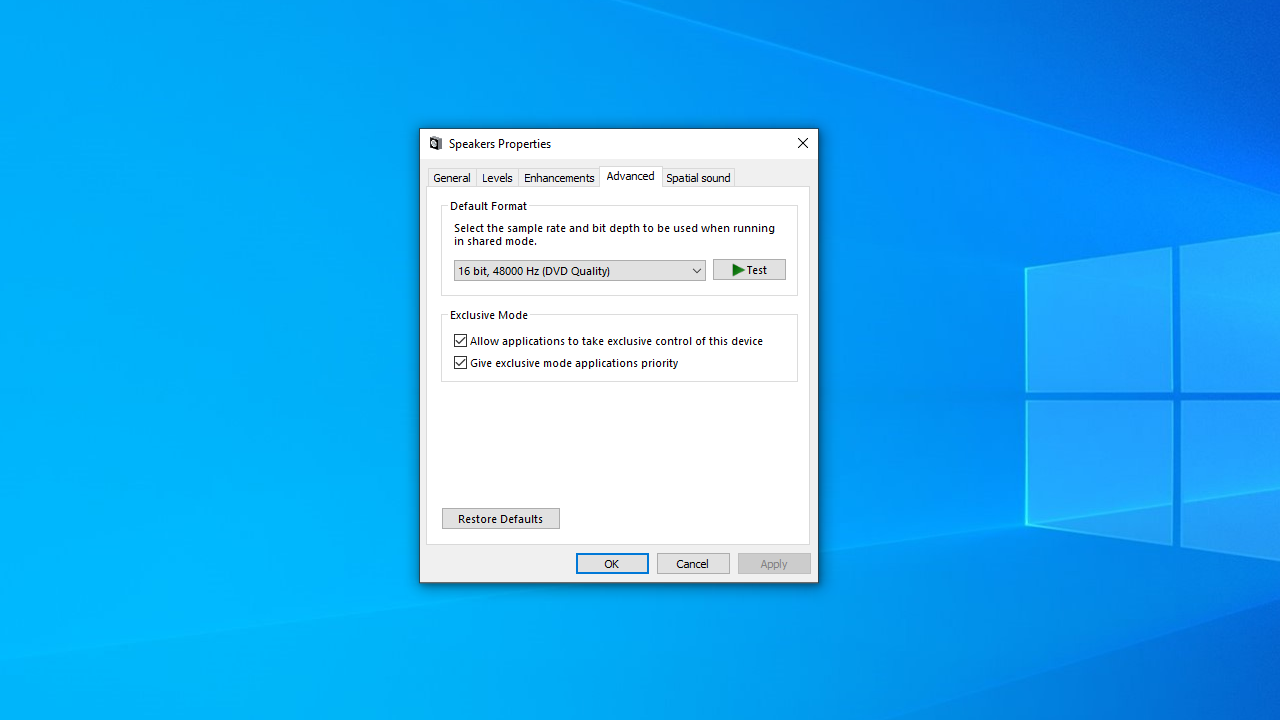
Task: Open the Levels tab
Action: coord(497,178)
